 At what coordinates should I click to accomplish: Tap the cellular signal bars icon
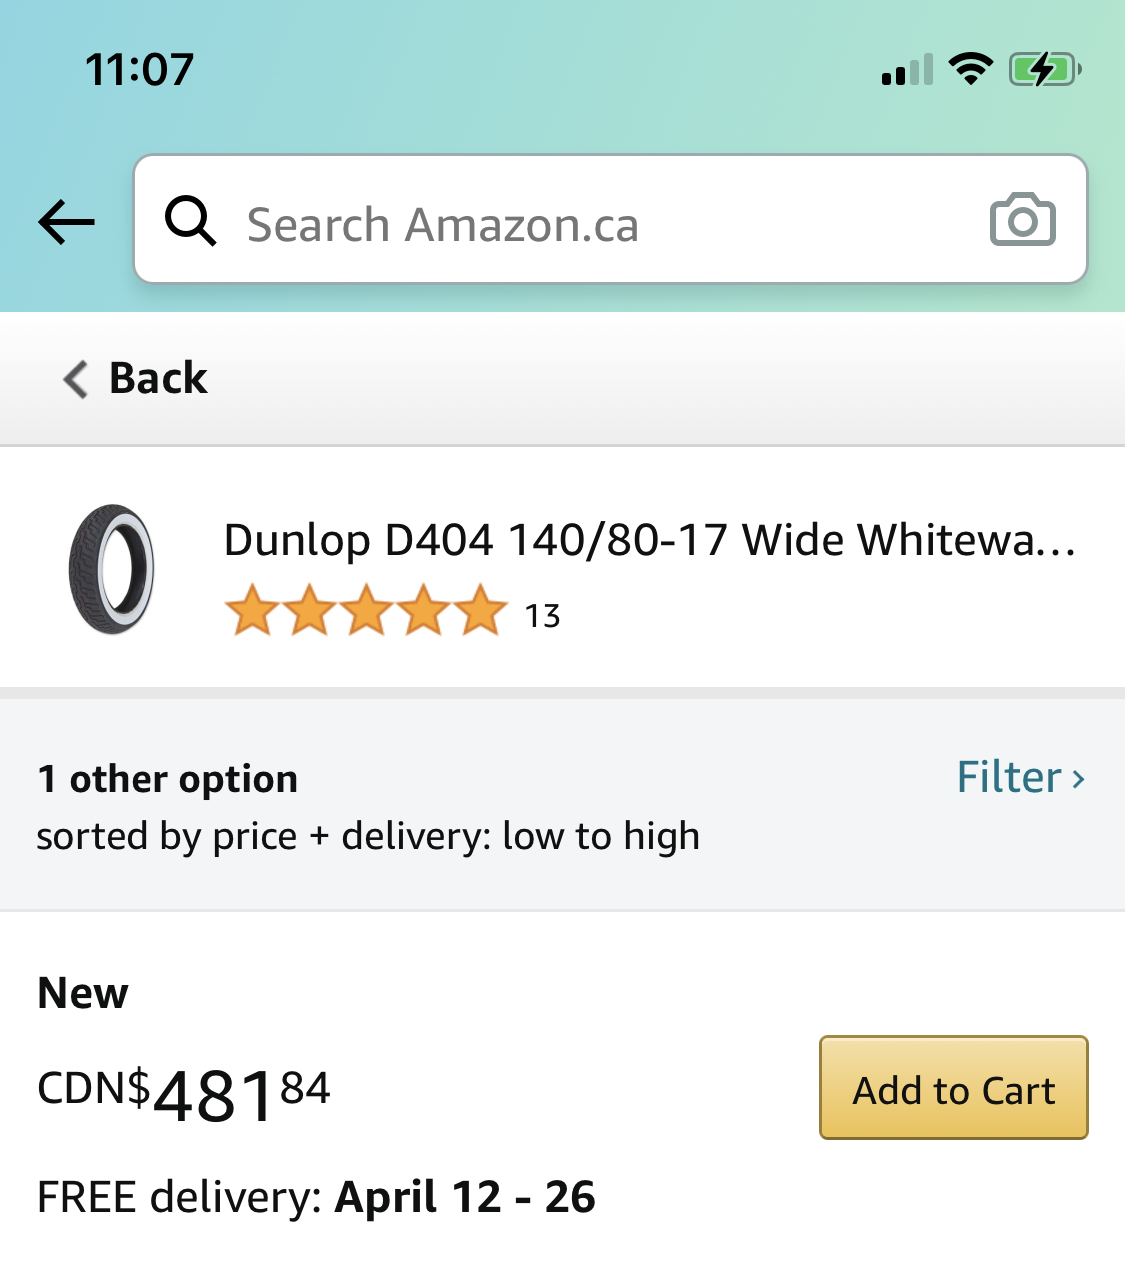click(x=907, y=70)
